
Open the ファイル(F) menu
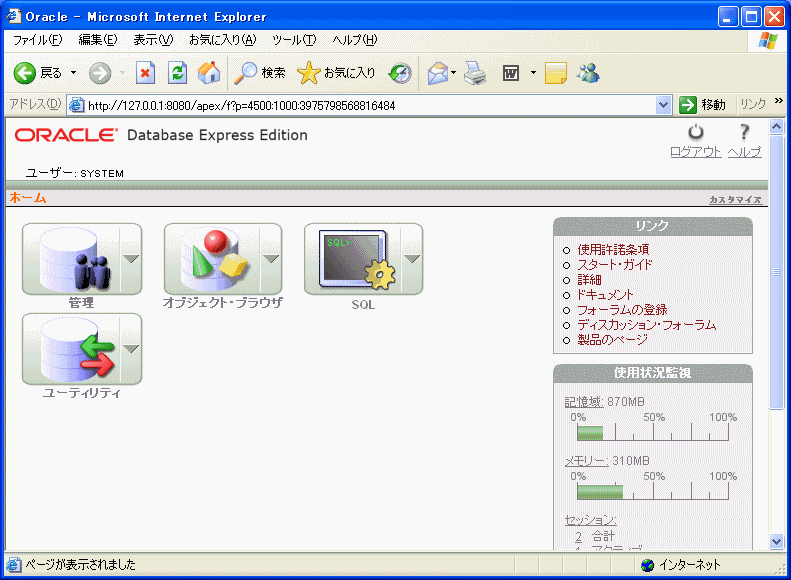point(37,40)
